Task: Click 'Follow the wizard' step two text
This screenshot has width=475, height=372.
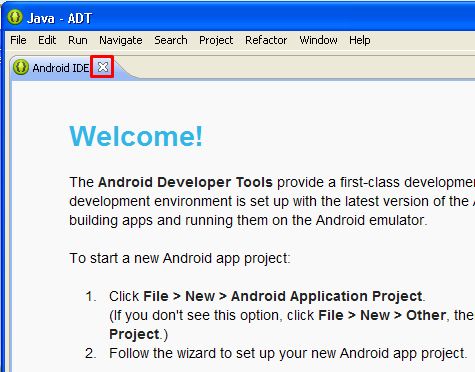Action: tap(288, 353)
